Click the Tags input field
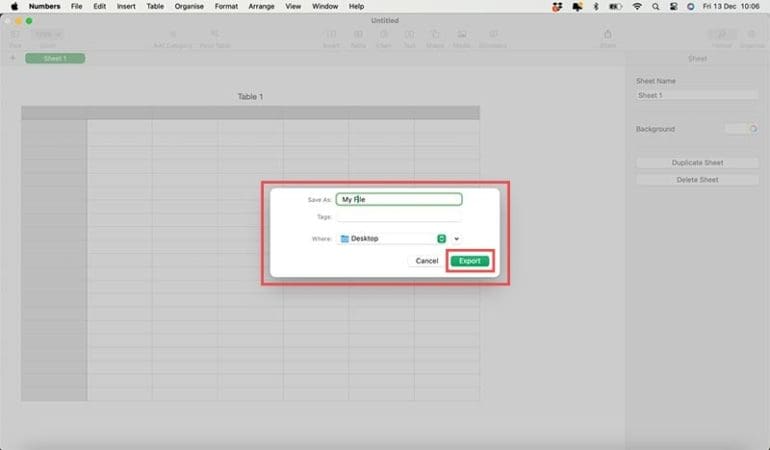This screenshot has width=770, height=450. point(399,217)
